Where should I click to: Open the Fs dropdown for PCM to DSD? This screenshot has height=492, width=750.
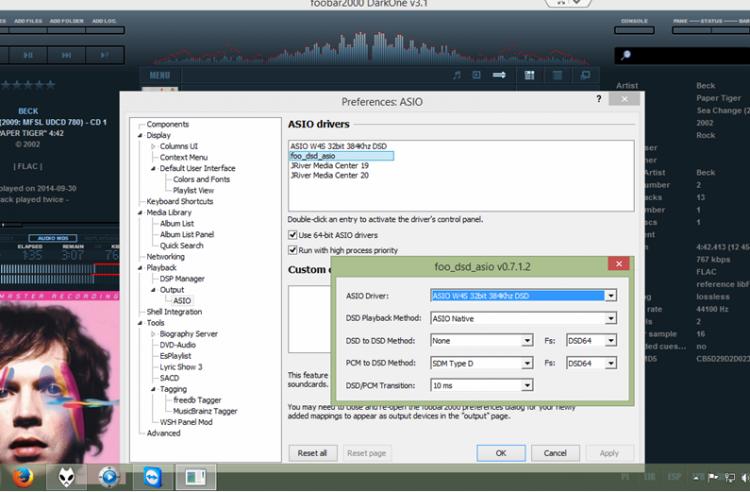(x=611, y=363)
